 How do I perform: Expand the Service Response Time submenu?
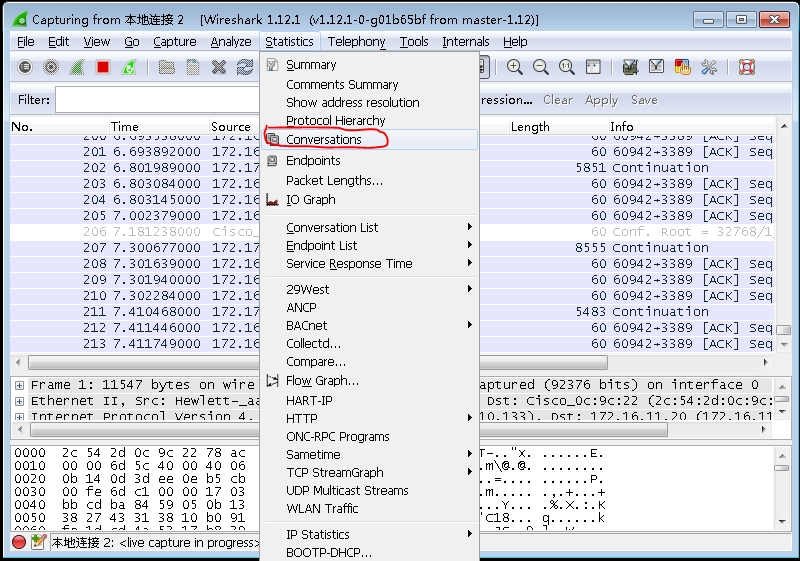tap(370, 264)
